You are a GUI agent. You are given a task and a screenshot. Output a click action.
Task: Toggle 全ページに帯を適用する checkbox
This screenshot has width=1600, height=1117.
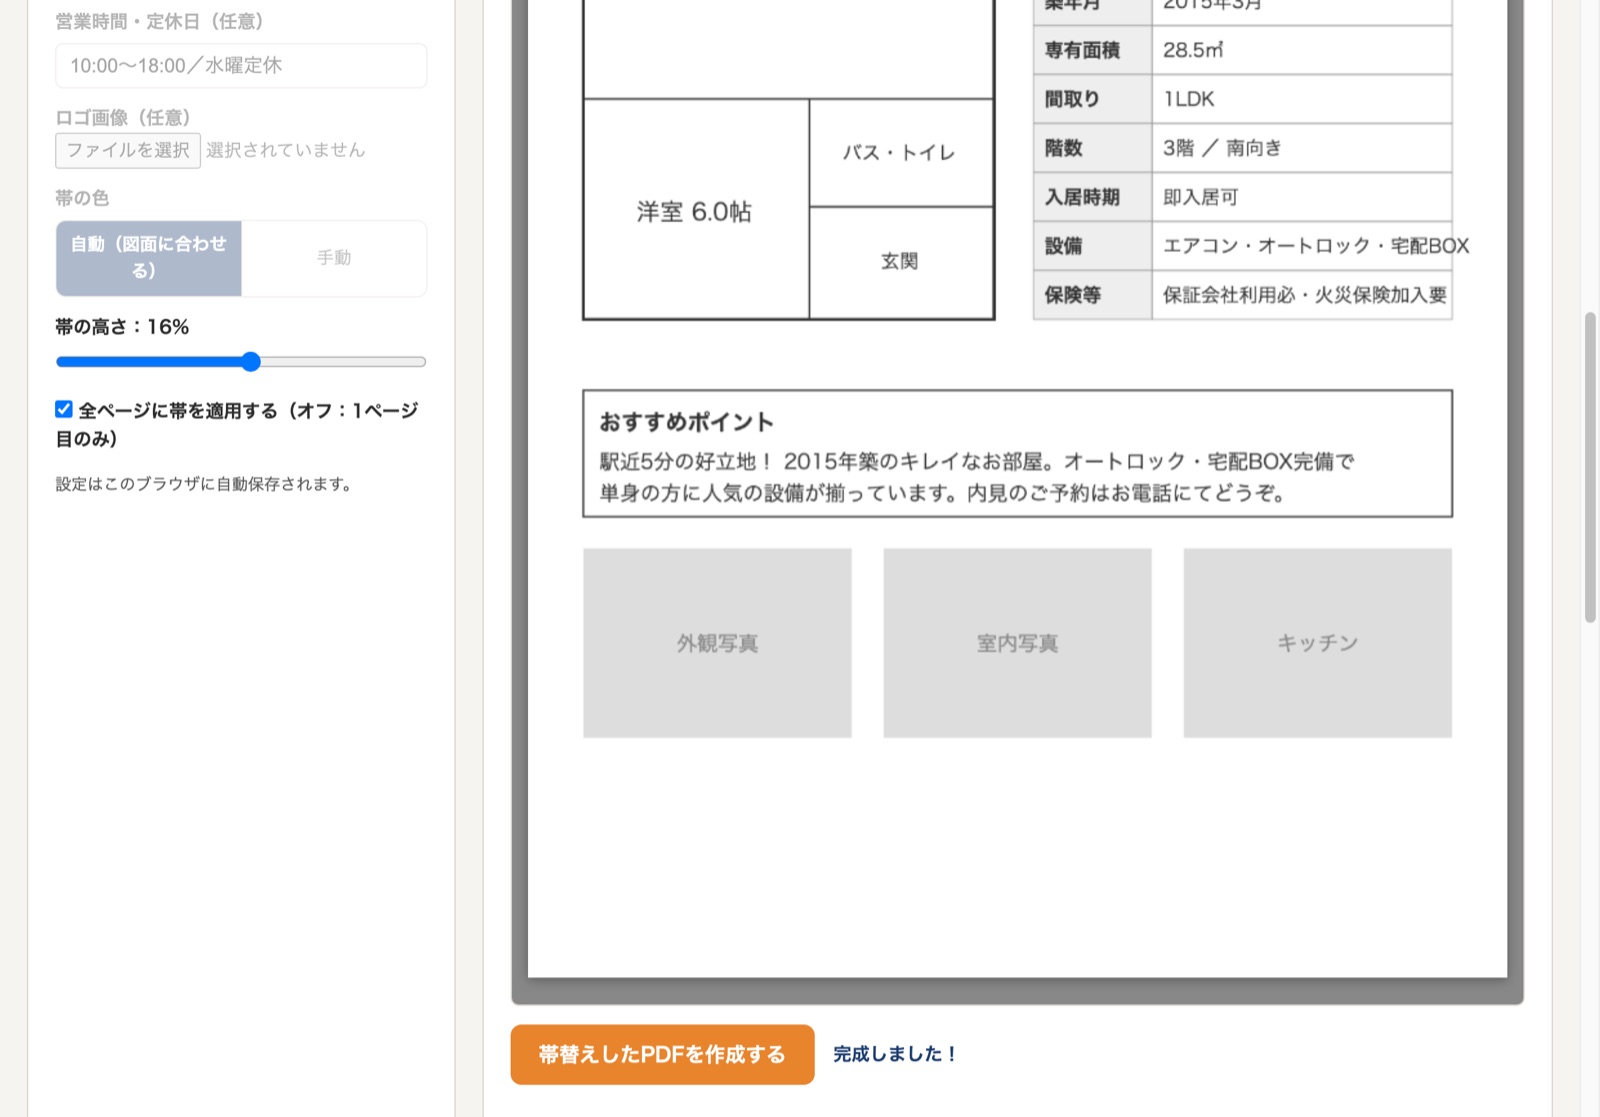(x=64, y=409)
